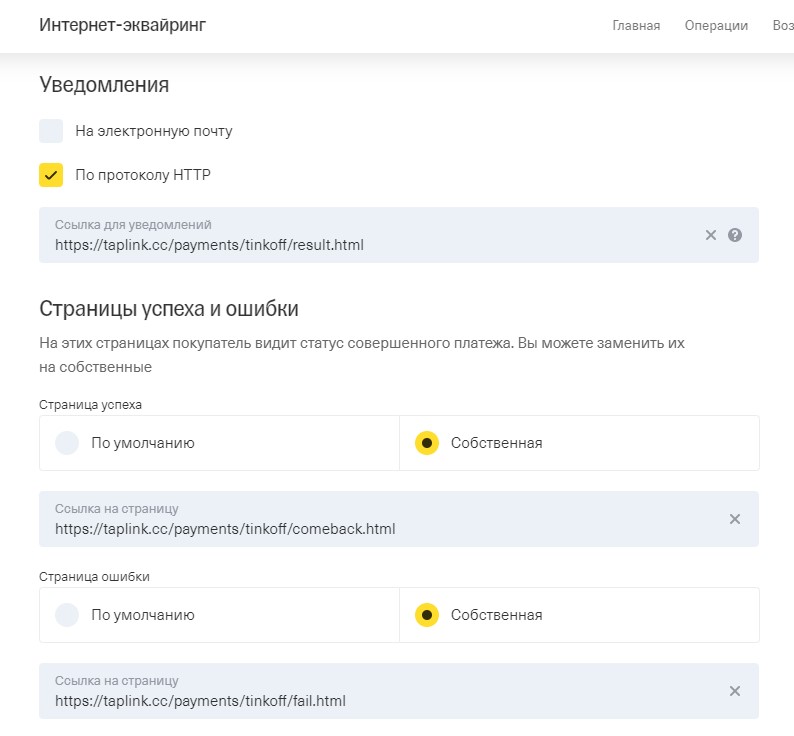
Task: Go to the Операции navigation tab
Action: [716, 26]
